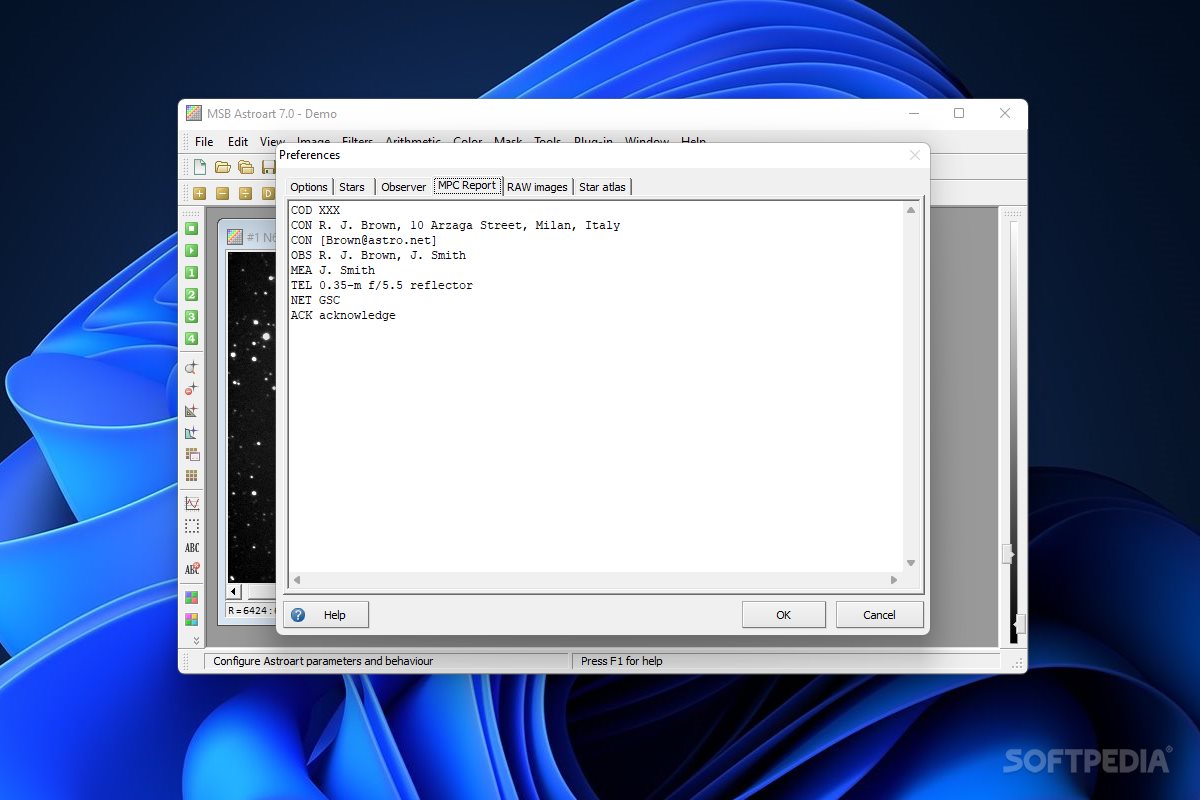
Task: Select the remove star red minus icon
Action: [191, 389]
